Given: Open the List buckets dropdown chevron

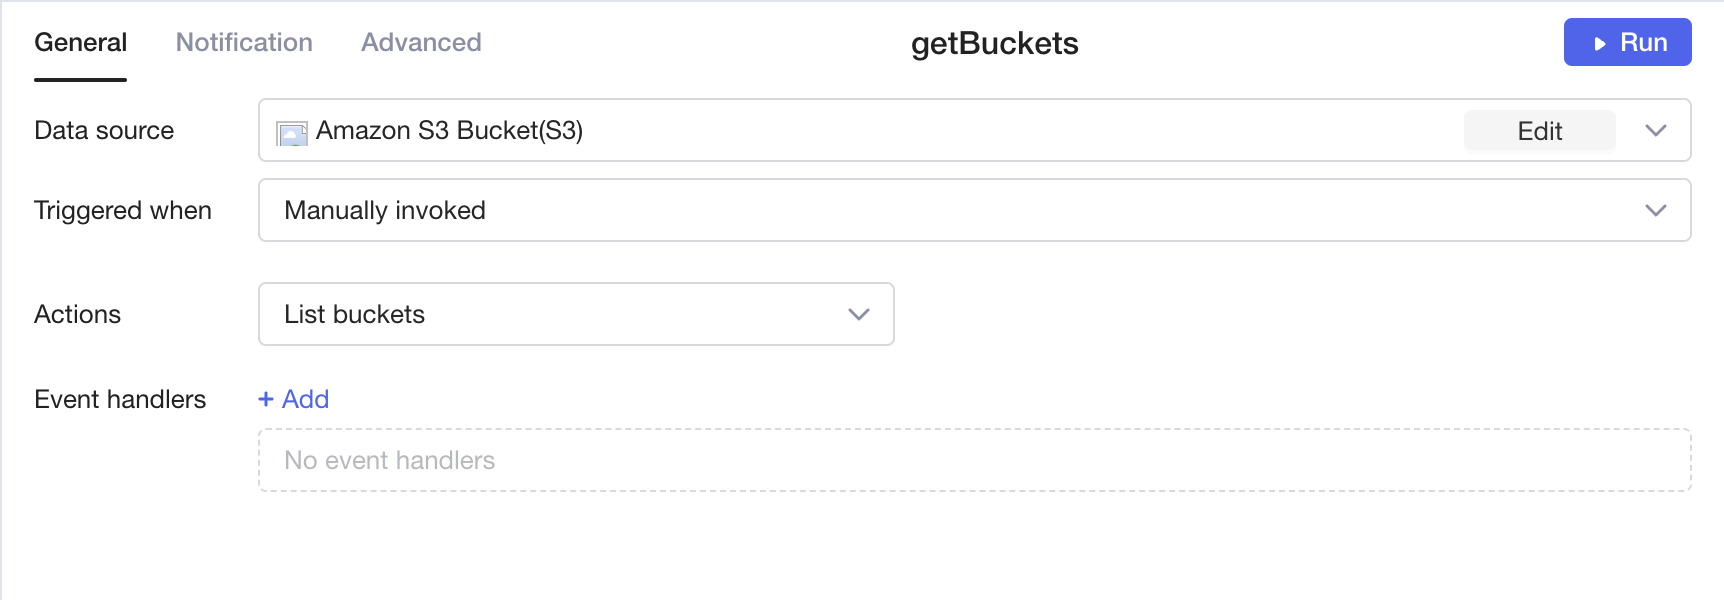Looking at the screenshot, I should click(858, 314).
